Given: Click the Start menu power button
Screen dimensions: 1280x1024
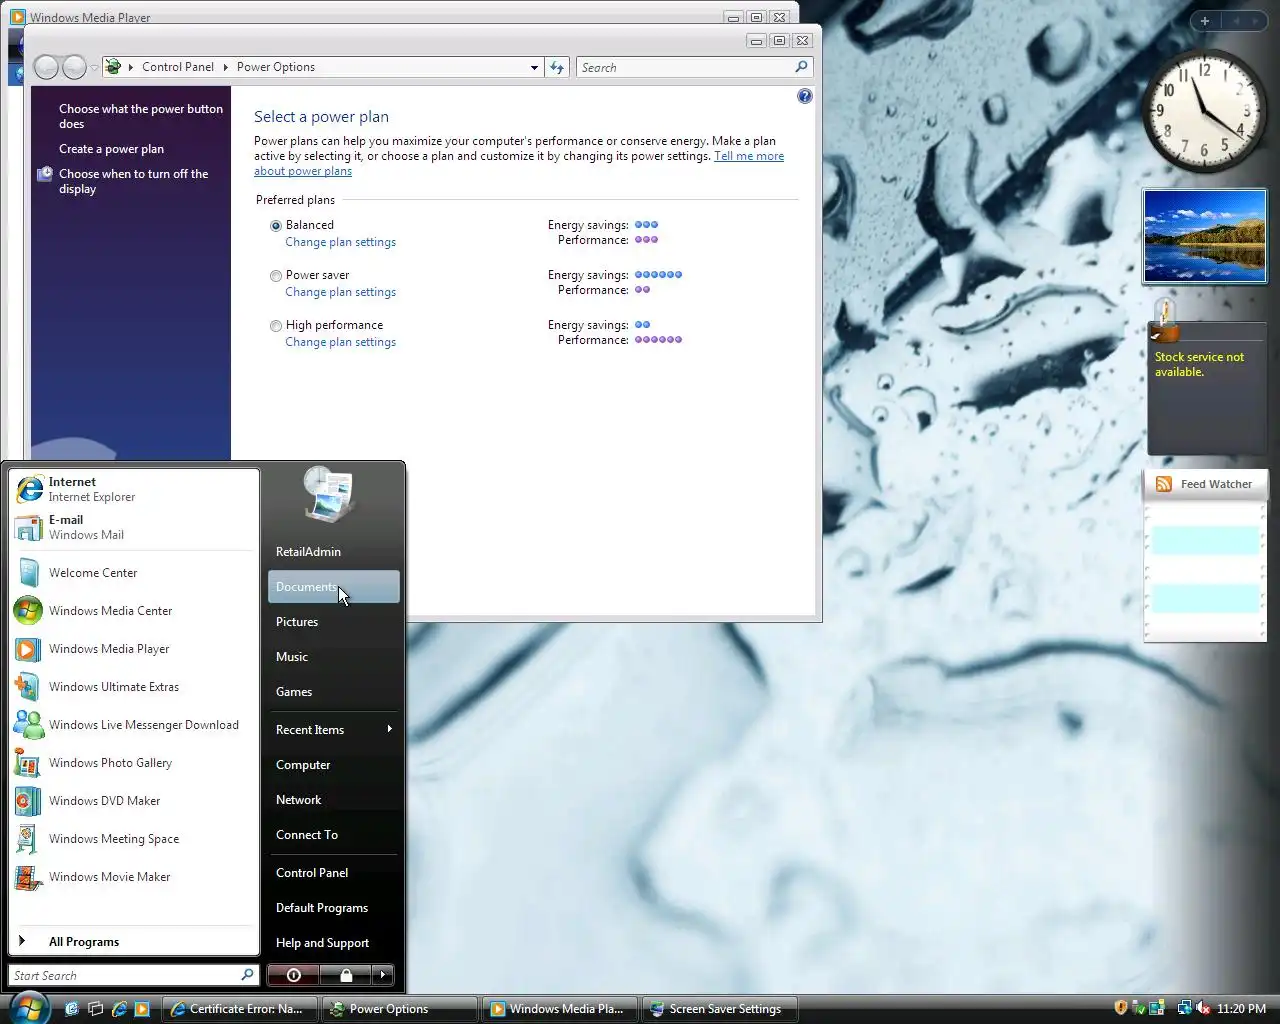Looking at the screenshot, I should click(293, 974).
